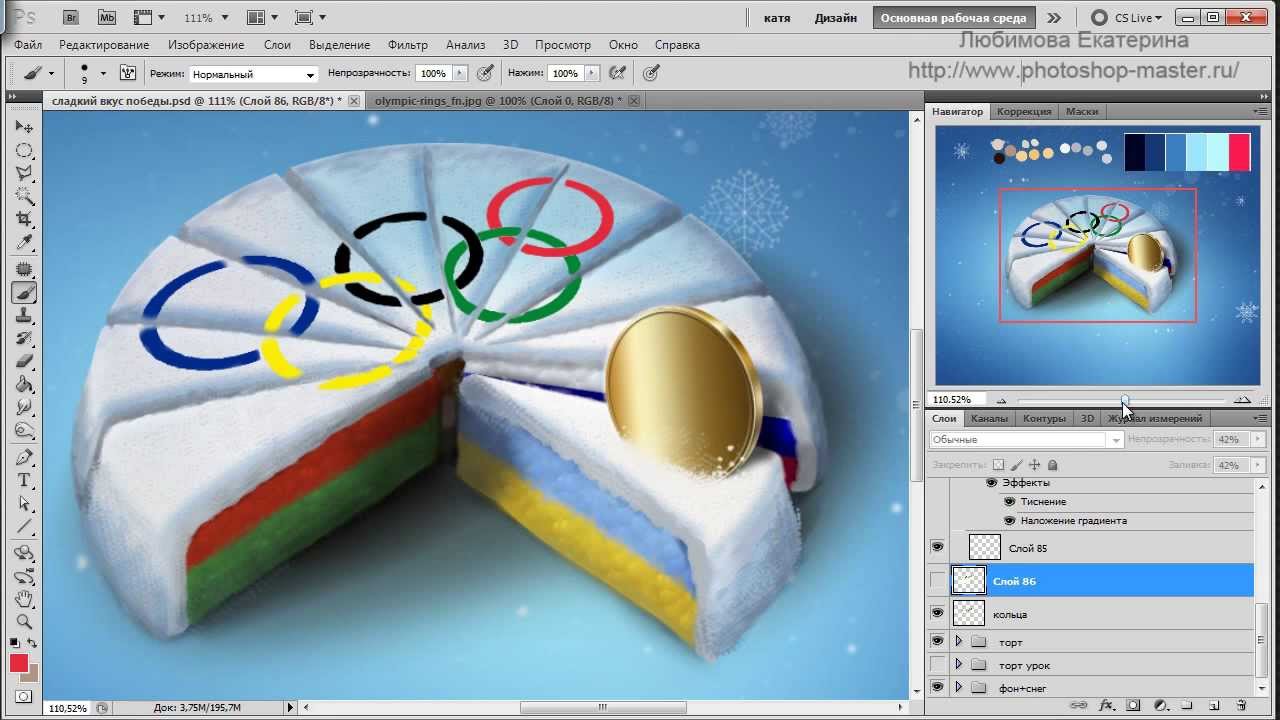1280x720 pixels.
Task: Select the Elliptical Marquee tool
Action: pyautogui.click(x=24, y=151)
